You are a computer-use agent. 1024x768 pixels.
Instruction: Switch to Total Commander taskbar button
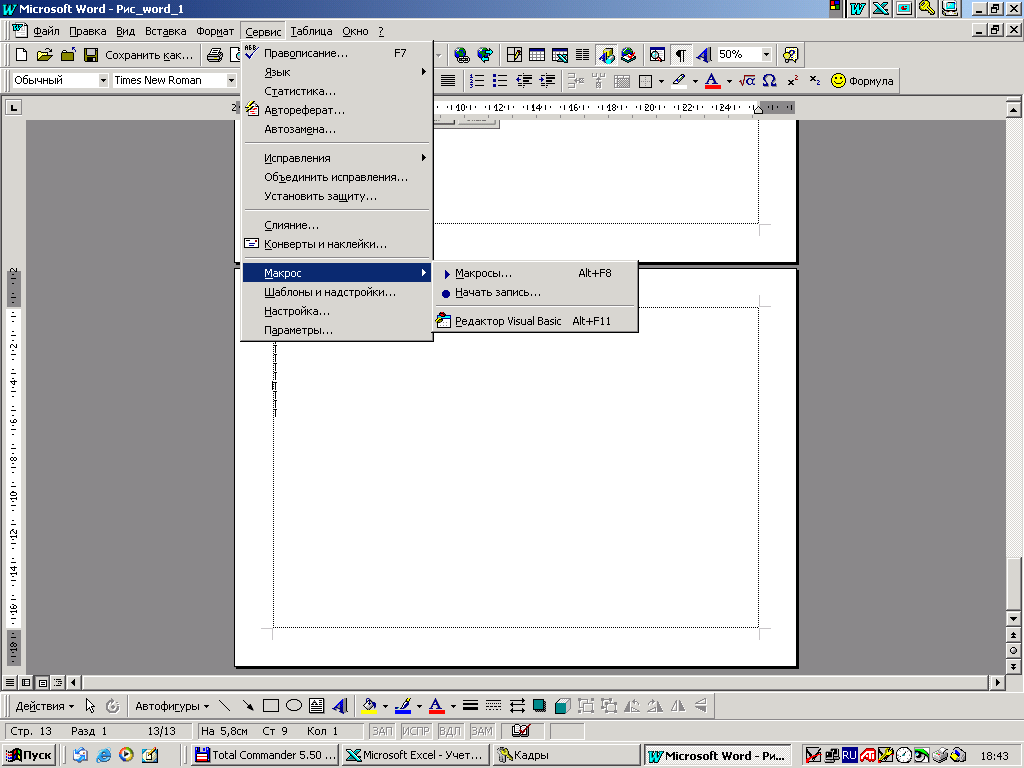tap(266, 755)
